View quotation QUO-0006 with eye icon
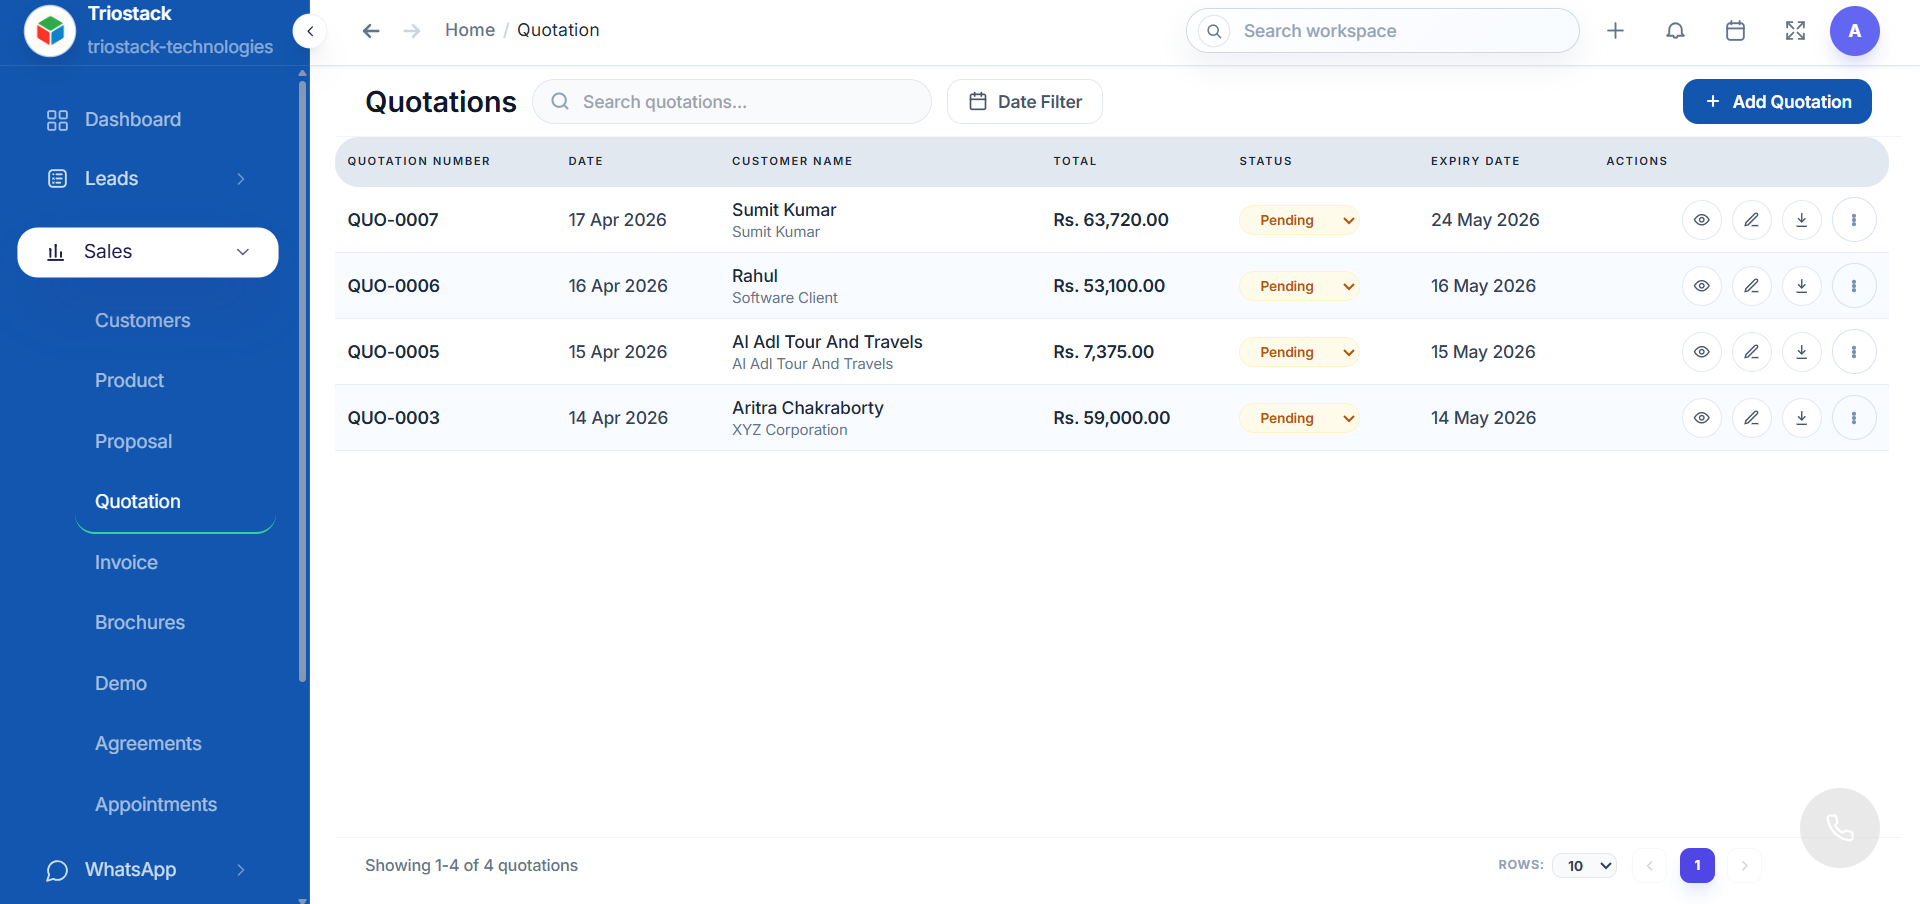This screenshot has width=1920, height=904. pyautogui.click(x=1701, y=286)
